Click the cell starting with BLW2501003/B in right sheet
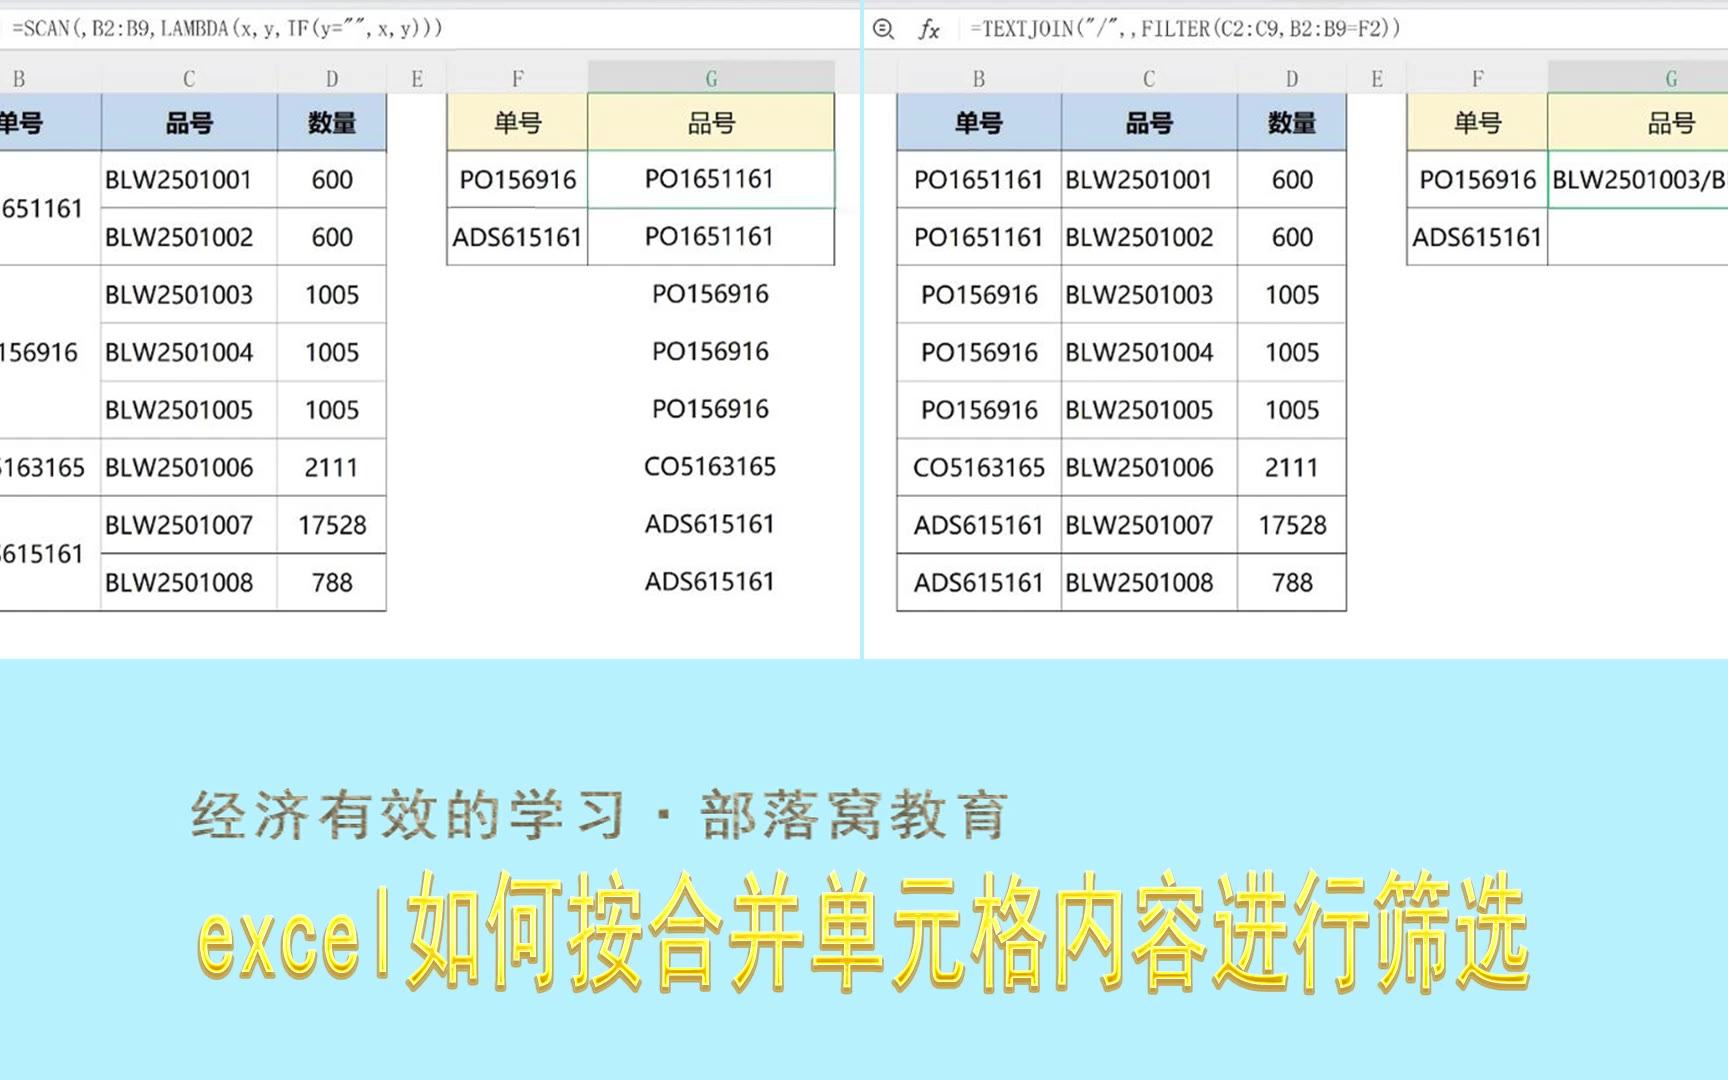Image resolution: width=1728 pixels, height=1080 pixels. (x=1638, y=180)
